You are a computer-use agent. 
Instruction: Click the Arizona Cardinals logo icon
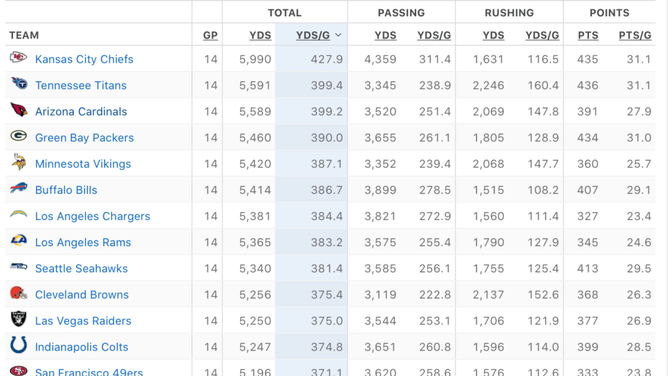tap(19, 110)
